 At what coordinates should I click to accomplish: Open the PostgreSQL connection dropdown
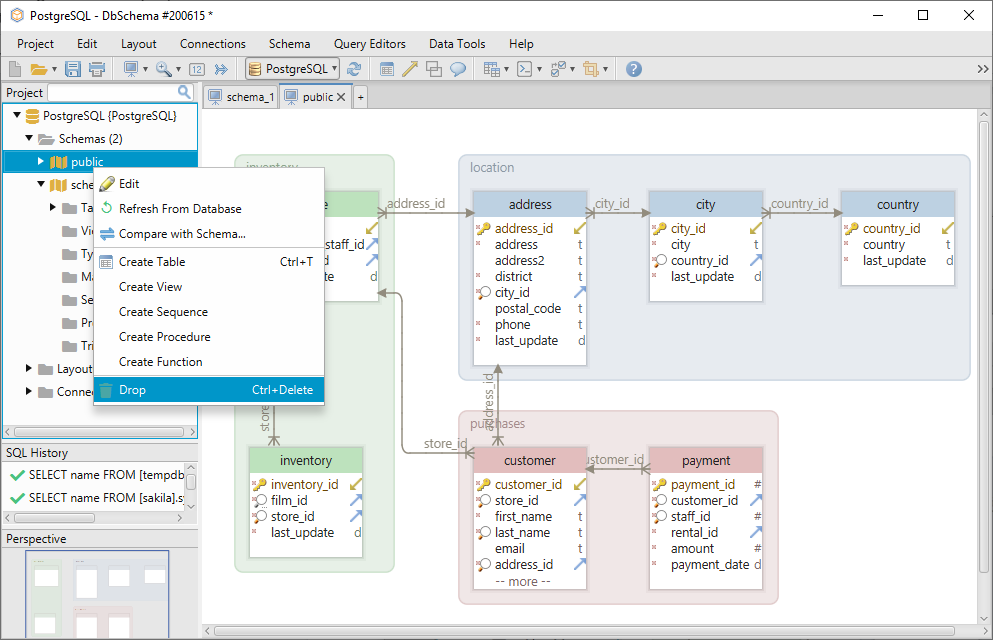[x=293, y=69]
